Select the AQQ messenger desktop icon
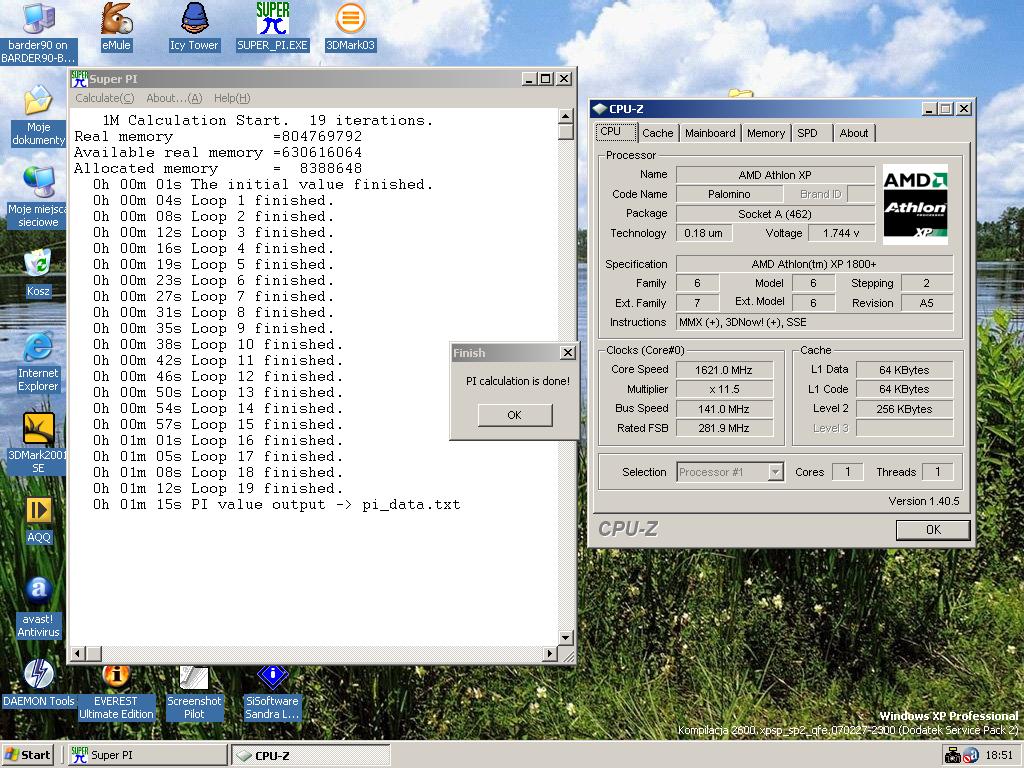This screenshot has width=1024, height=768. [38, 520]
